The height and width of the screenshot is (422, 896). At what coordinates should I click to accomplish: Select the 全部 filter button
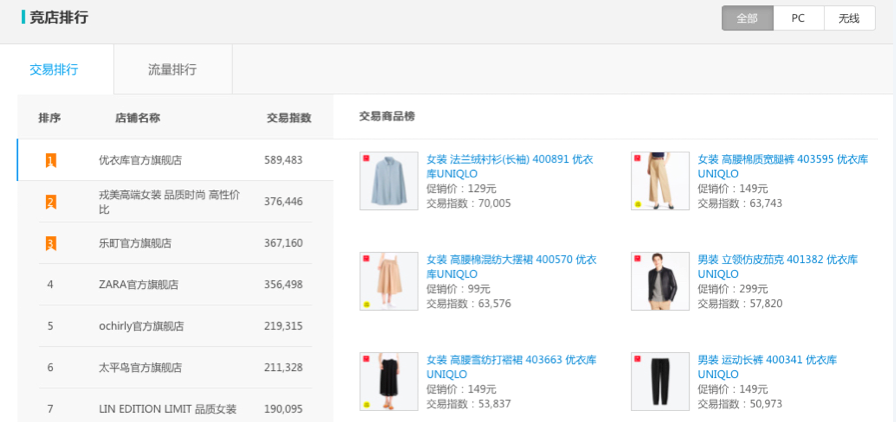[x=747, y=18]
